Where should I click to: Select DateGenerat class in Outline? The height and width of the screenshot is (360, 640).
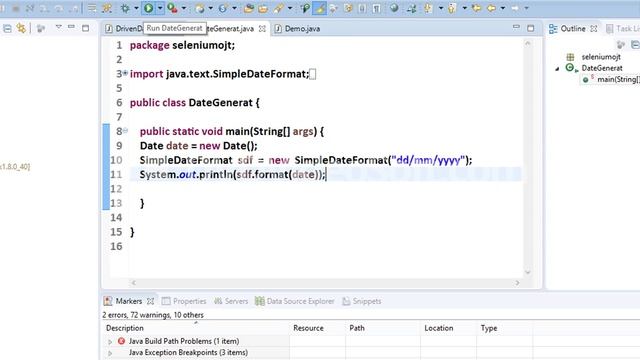tap(602, 68)
